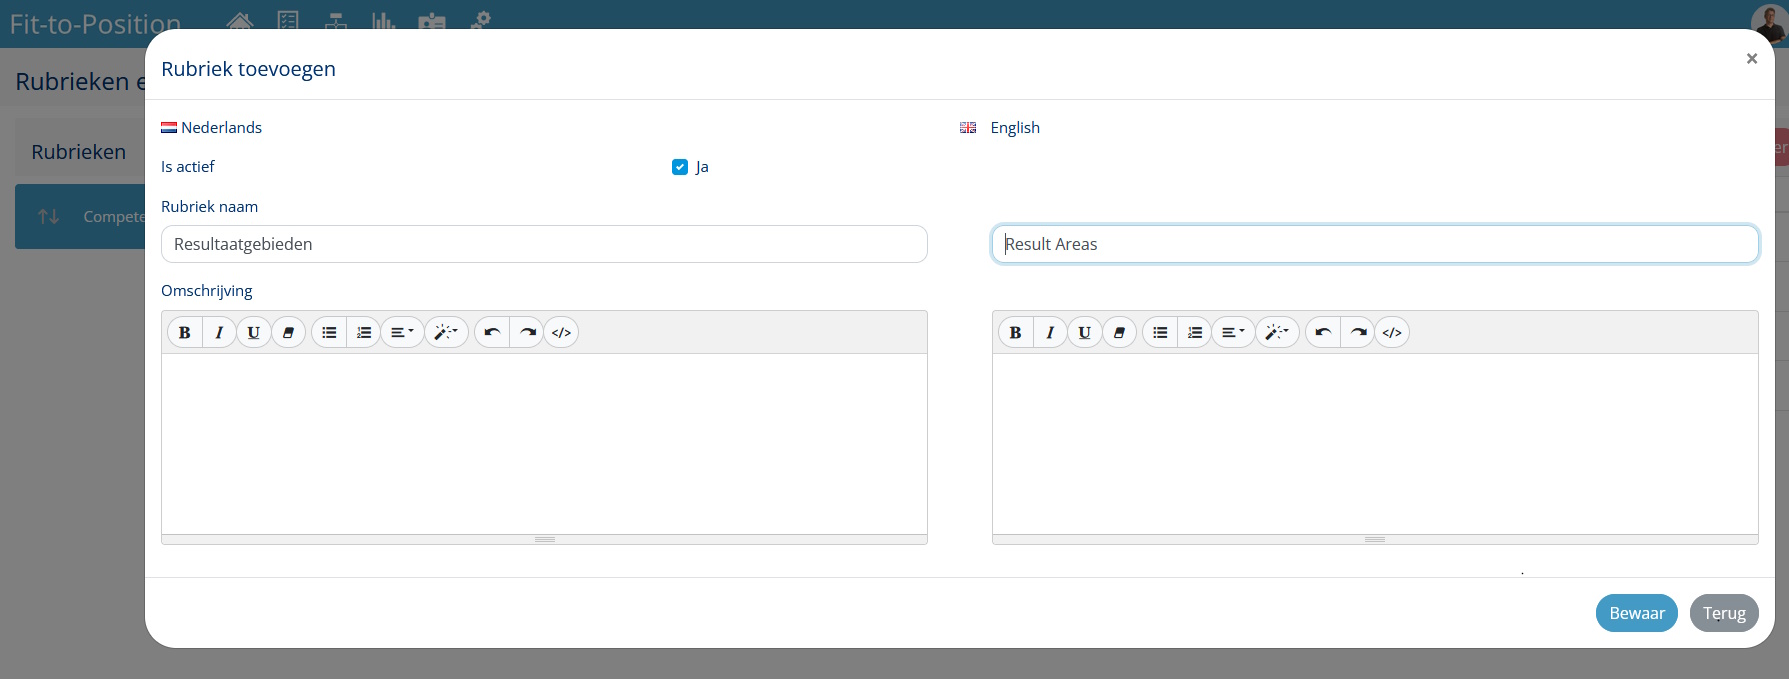
Task: Redo change in Dutch editor
Action: click(x=527, y=332)
